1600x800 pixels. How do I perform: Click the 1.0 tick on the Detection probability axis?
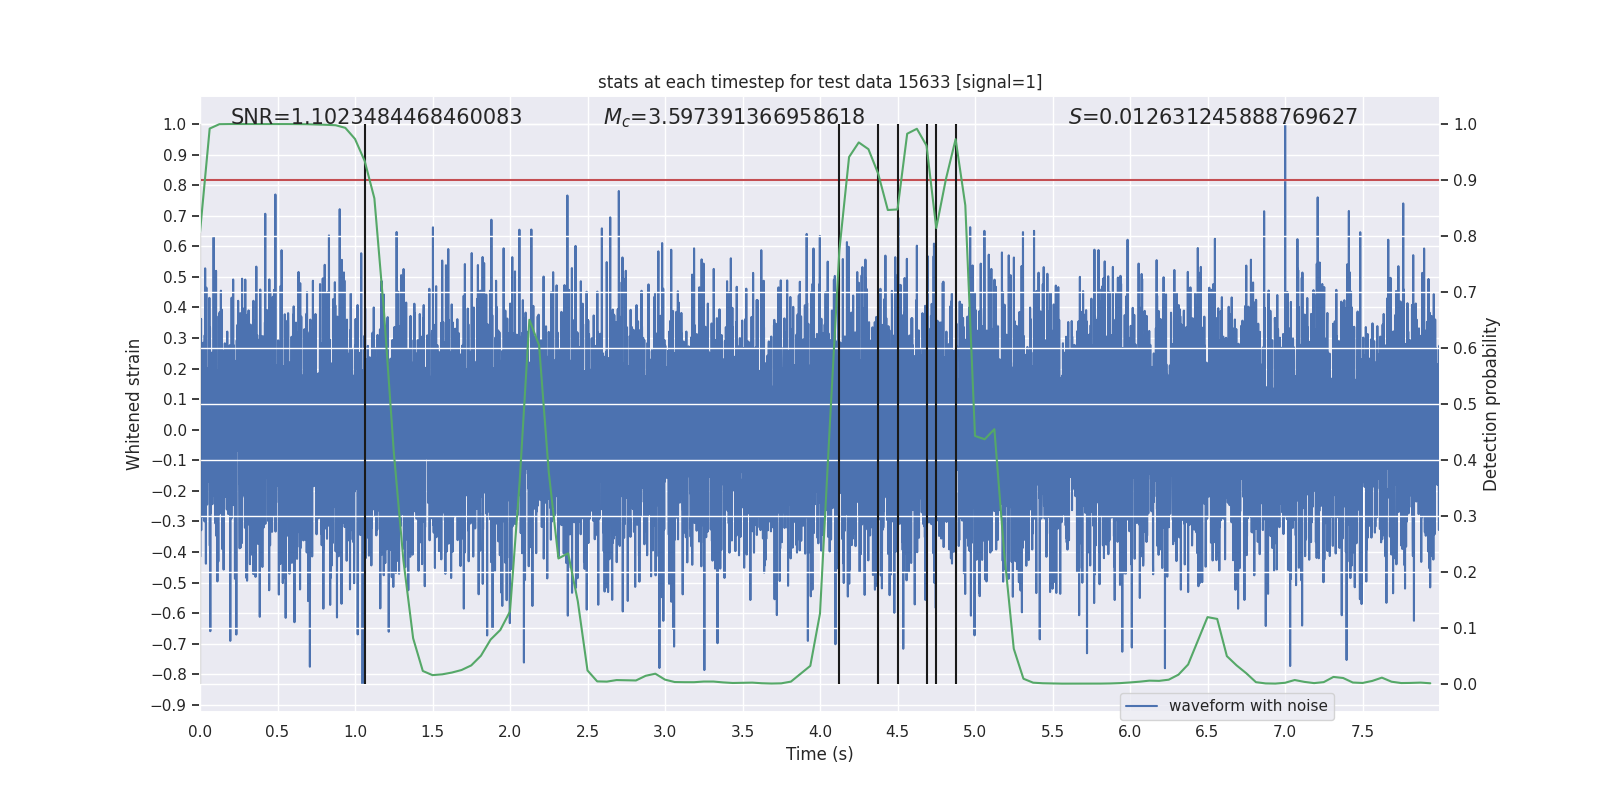tap(1465, 124)
